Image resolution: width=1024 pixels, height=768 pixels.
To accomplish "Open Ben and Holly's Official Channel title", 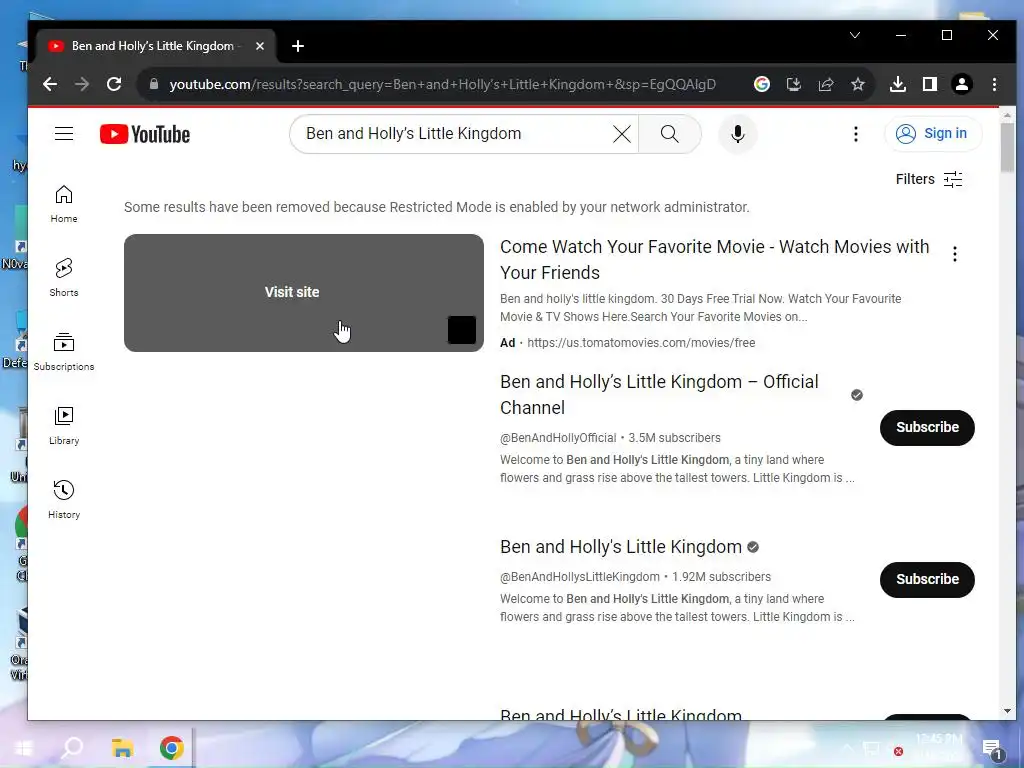I will click(659, 394).
